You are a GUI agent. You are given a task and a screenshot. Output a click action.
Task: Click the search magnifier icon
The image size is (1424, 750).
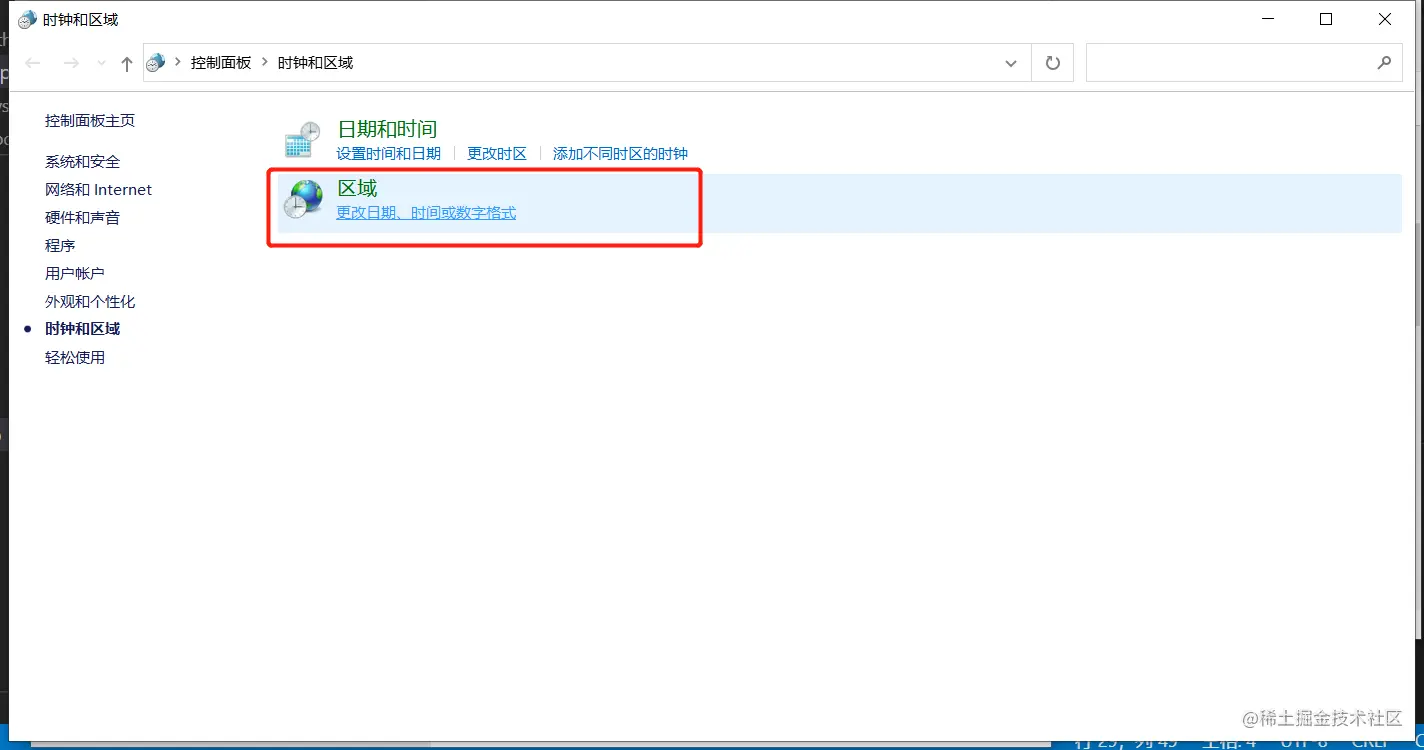[x=1384, y=63]
